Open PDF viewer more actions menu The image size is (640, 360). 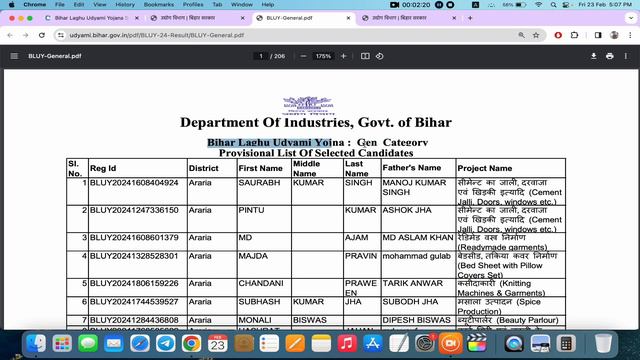tap(626, 56)
